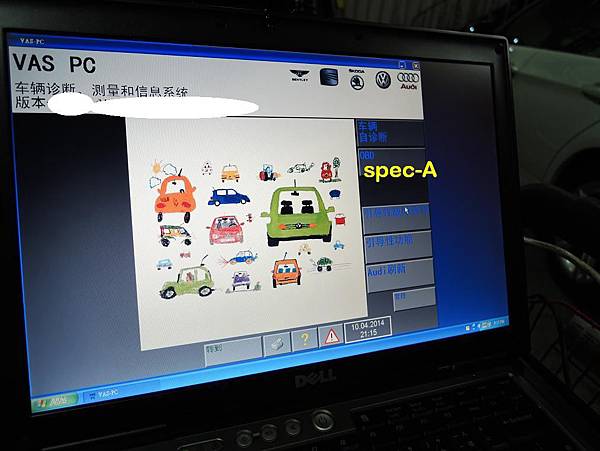This screenshot has width=600, height=451.
Task: Close the VAS-PC window
Action: 416,65
